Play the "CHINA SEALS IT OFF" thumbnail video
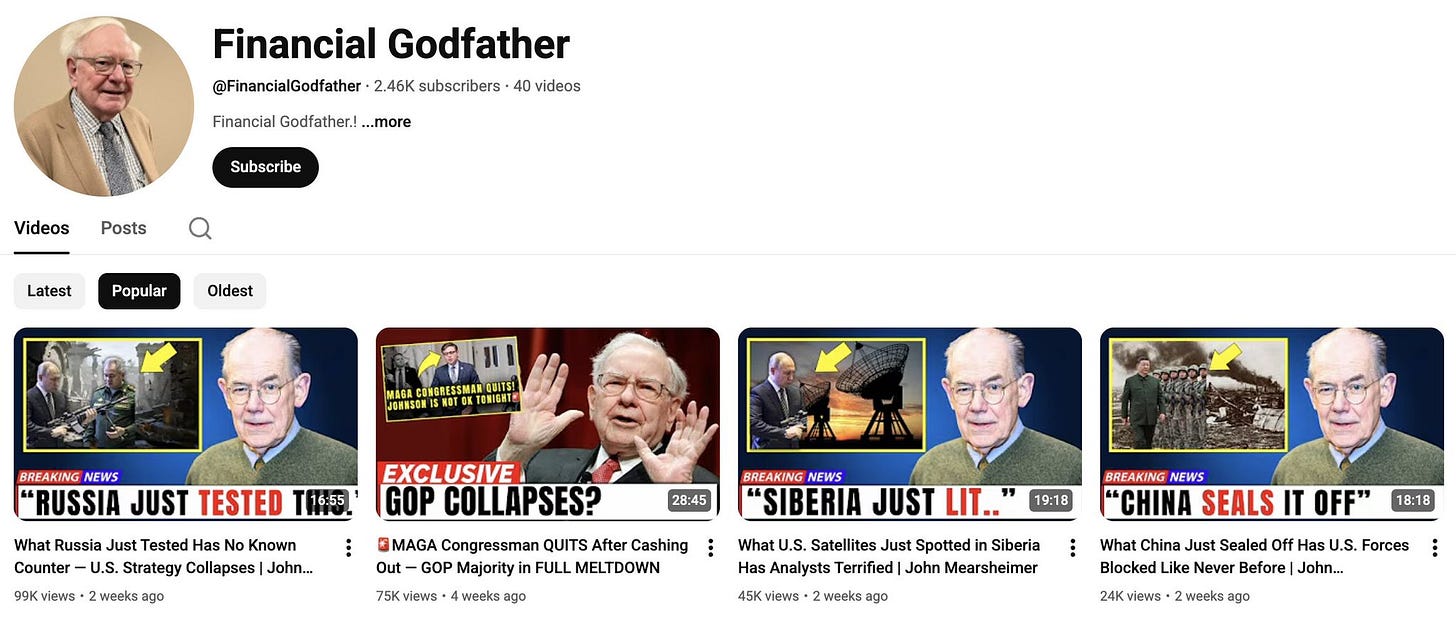This screenshot has width=1456, height=620. (1272, 424)
